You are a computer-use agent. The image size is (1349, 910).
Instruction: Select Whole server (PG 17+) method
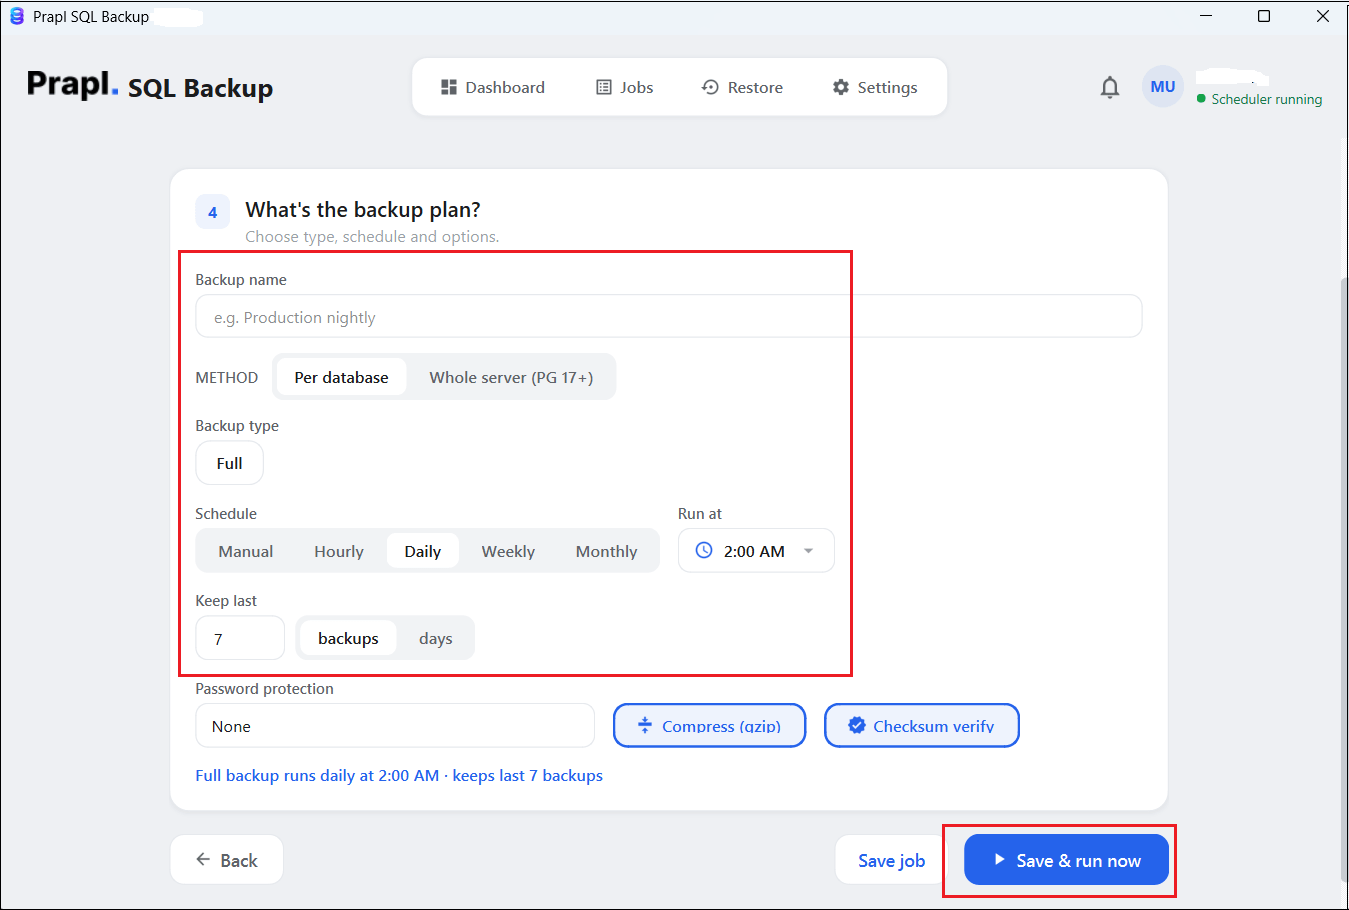click(x=511, y=377)
